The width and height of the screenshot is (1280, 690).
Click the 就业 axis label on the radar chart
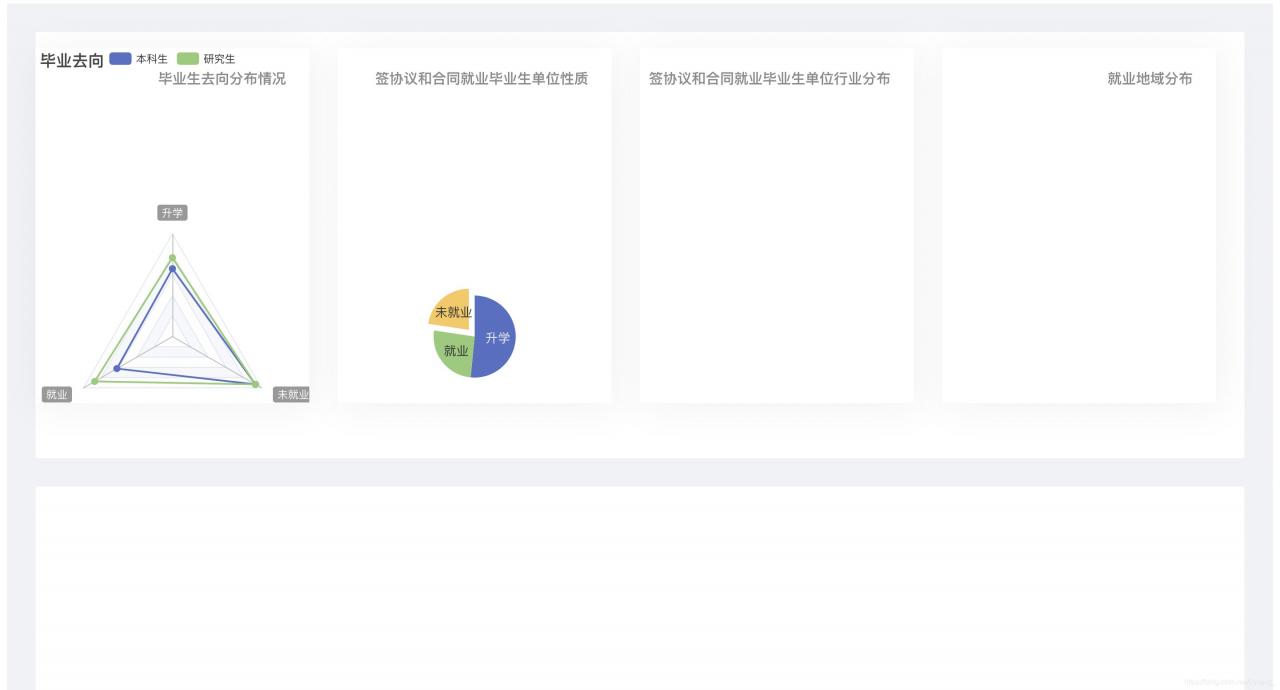57,395
